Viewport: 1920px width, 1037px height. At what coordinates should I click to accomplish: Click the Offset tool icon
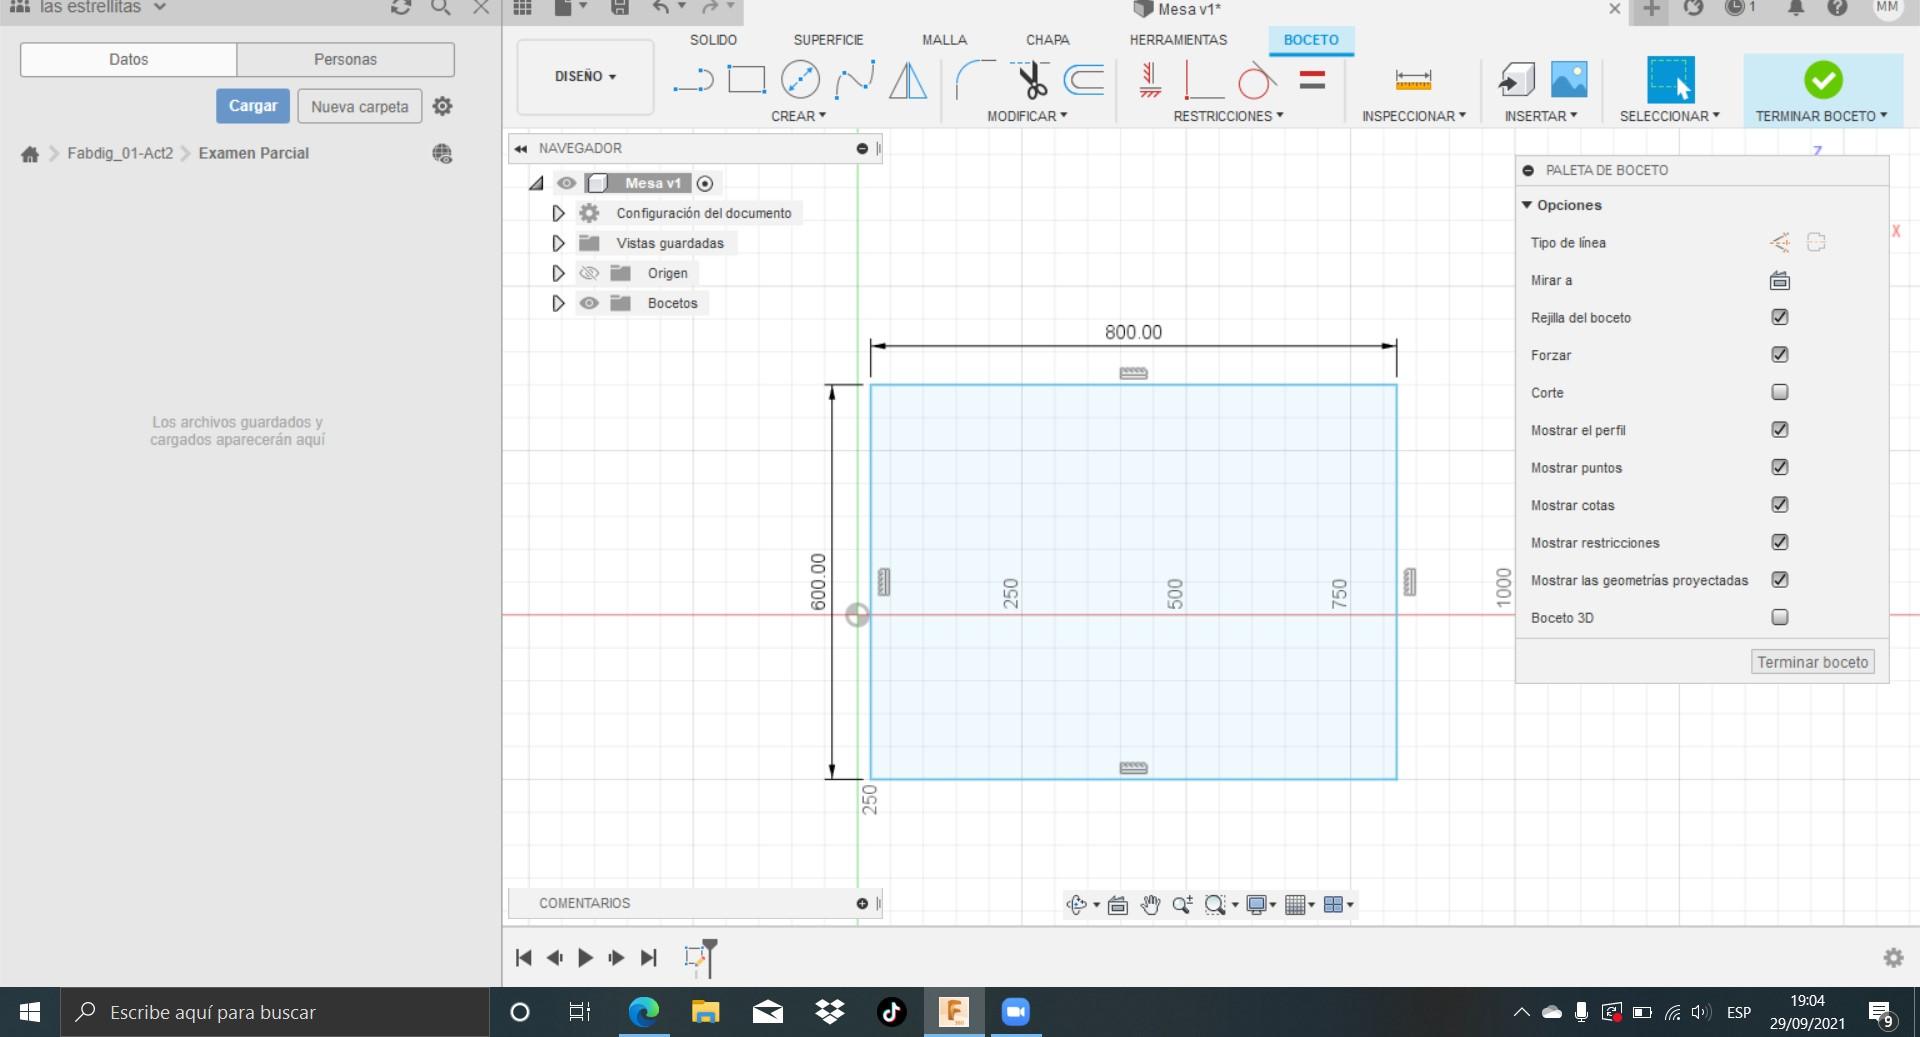point(1084,80)
